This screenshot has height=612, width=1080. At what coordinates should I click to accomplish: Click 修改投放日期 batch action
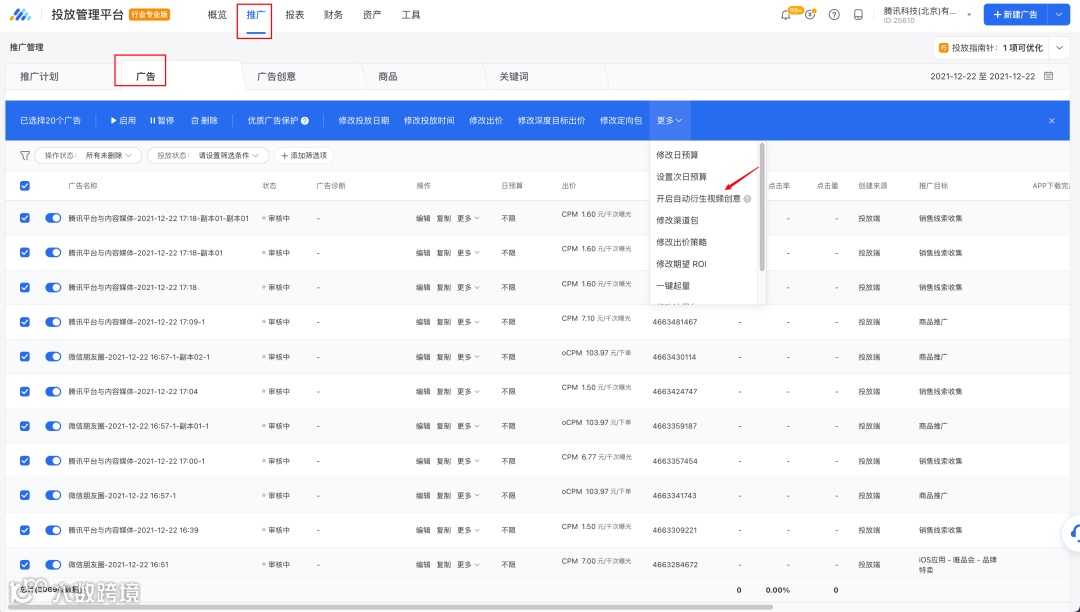(364, 120)
